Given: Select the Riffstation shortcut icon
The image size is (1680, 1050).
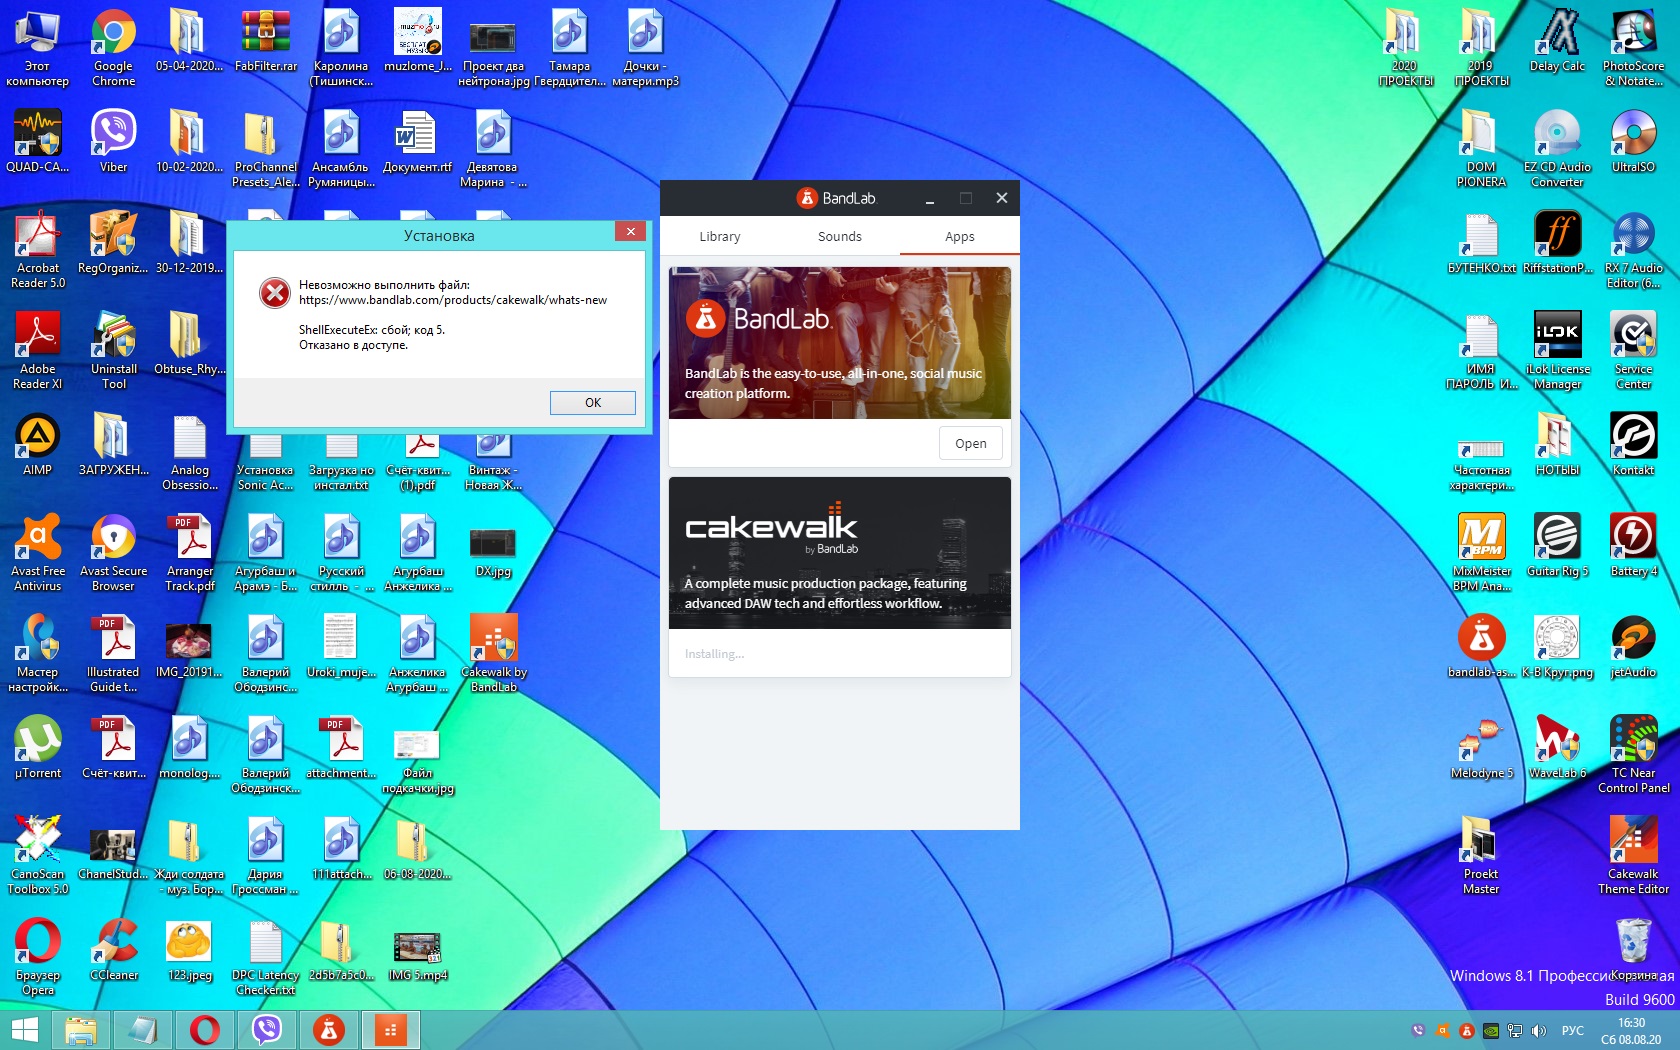Looking at the screenshot, I should point(1558,242).
